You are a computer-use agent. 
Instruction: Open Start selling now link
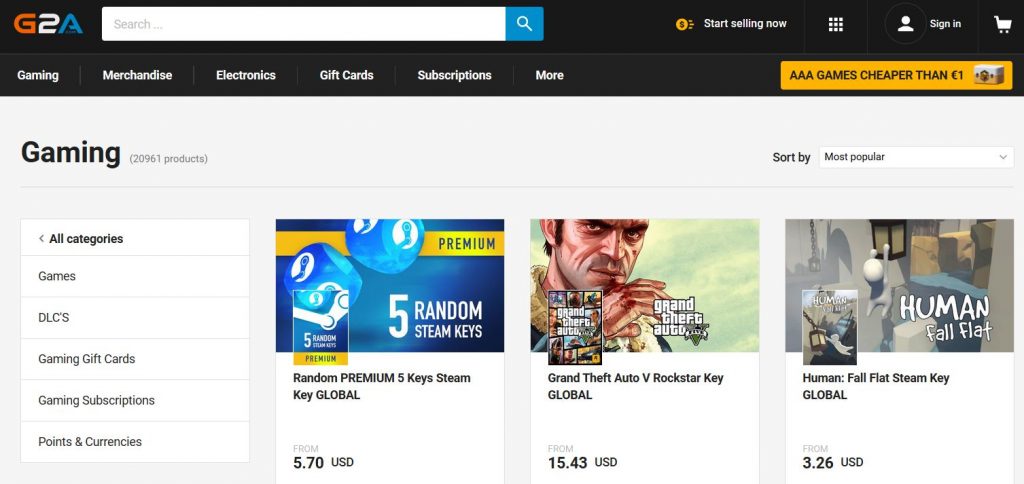745,24
